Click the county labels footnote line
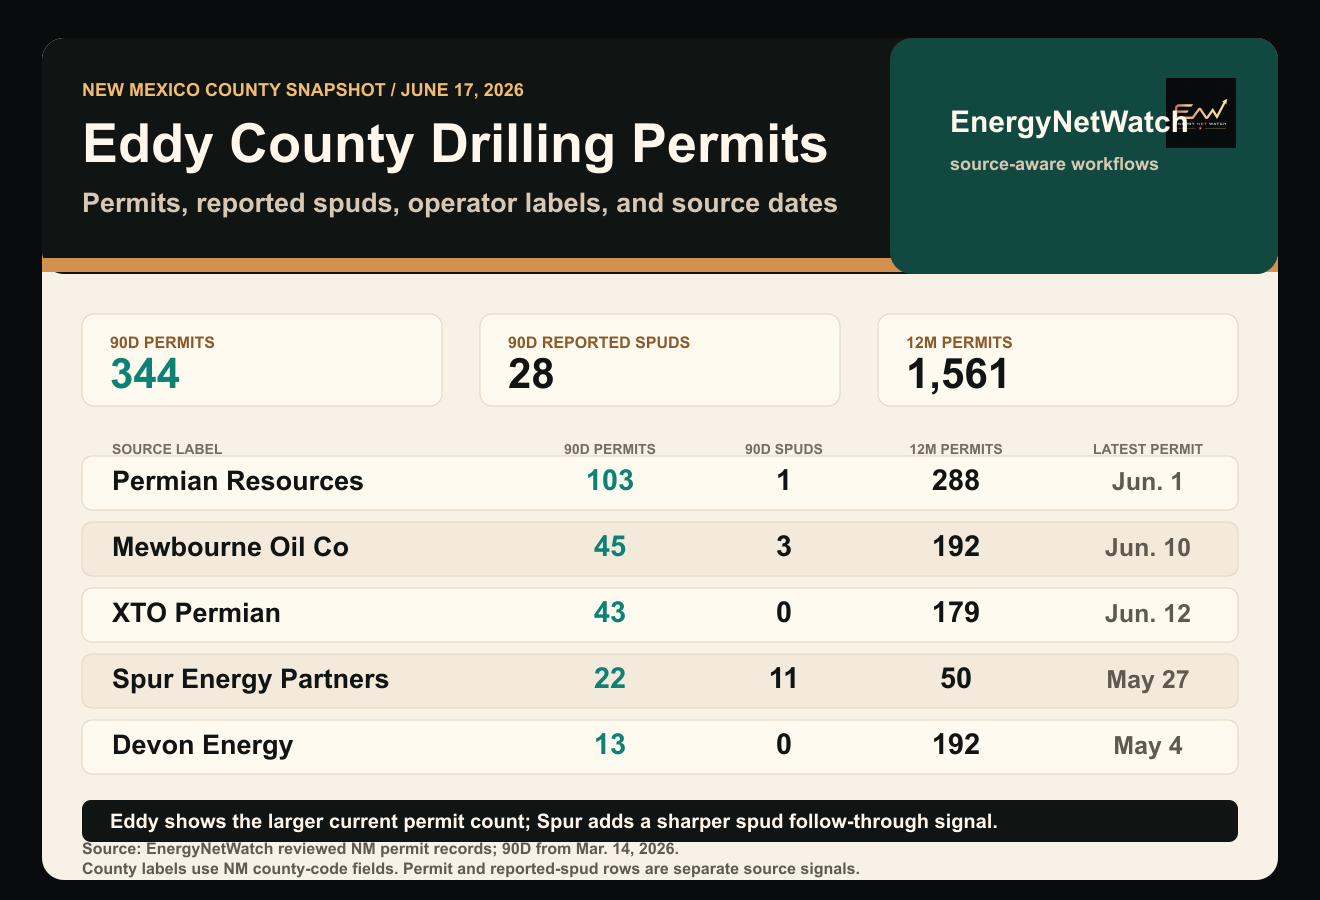The height and width of the screenshot is (900, 1320). (471, 869)
